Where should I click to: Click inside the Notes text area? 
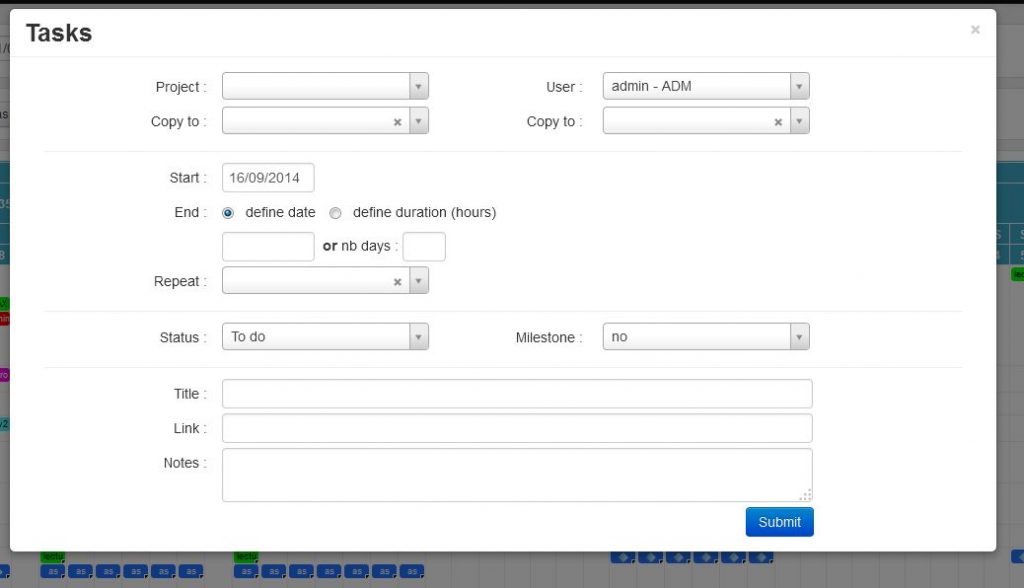[x=516, y=472]
